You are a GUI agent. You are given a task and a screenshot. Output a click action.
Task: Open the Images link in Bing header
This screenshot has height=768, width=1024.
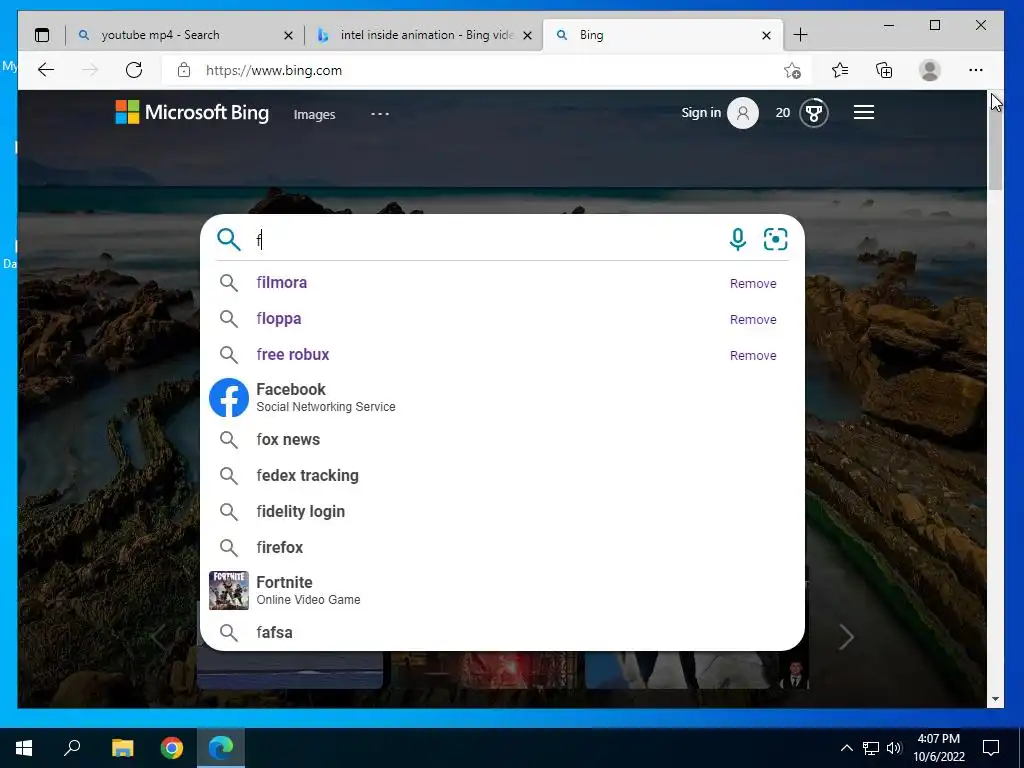pos(314,114)
